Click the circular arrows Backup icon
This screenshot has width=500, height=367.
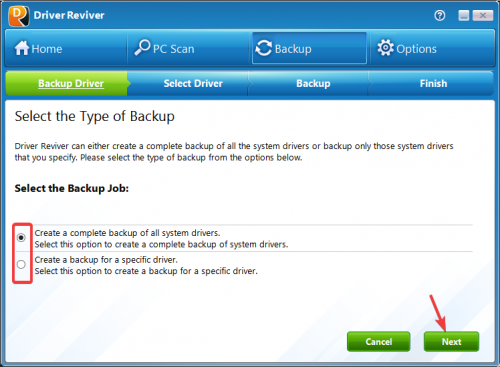[264, 48]
